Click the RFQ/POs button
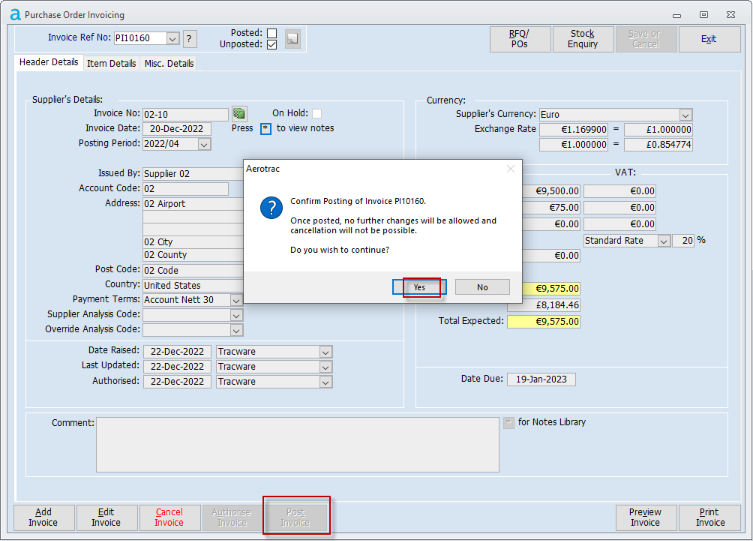 tap(520, 39)
